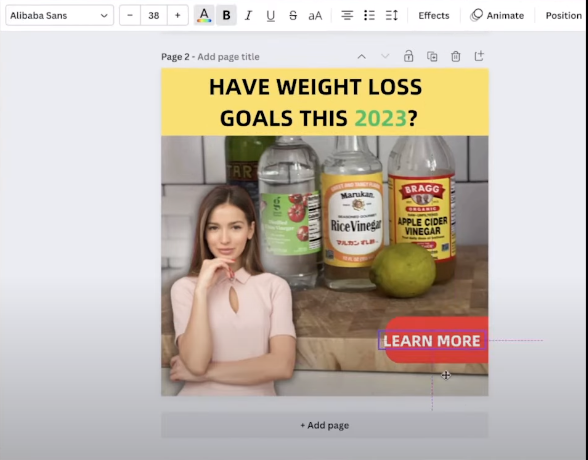Switch text to uppercase with aA
The width and height of the screenshot is (588, 460).
pyautogui.click(x=315, y=15)
